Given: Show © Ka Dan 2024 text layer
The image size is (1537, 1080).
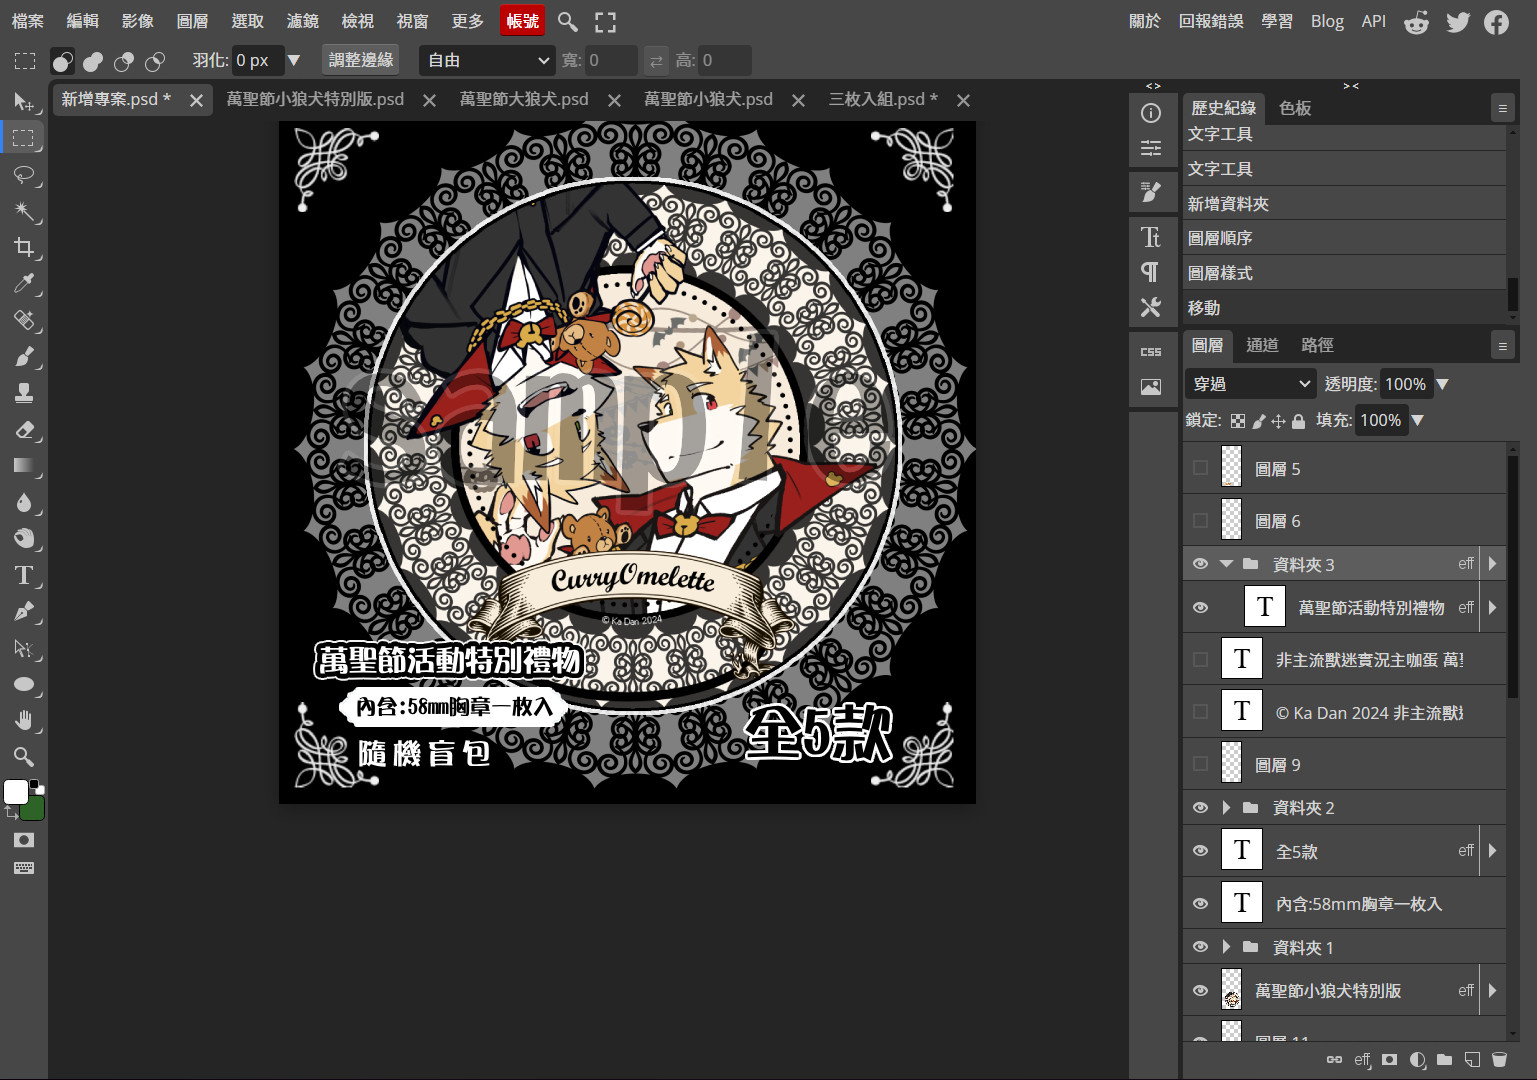Looking at the screenshot, I should 1201,712.
